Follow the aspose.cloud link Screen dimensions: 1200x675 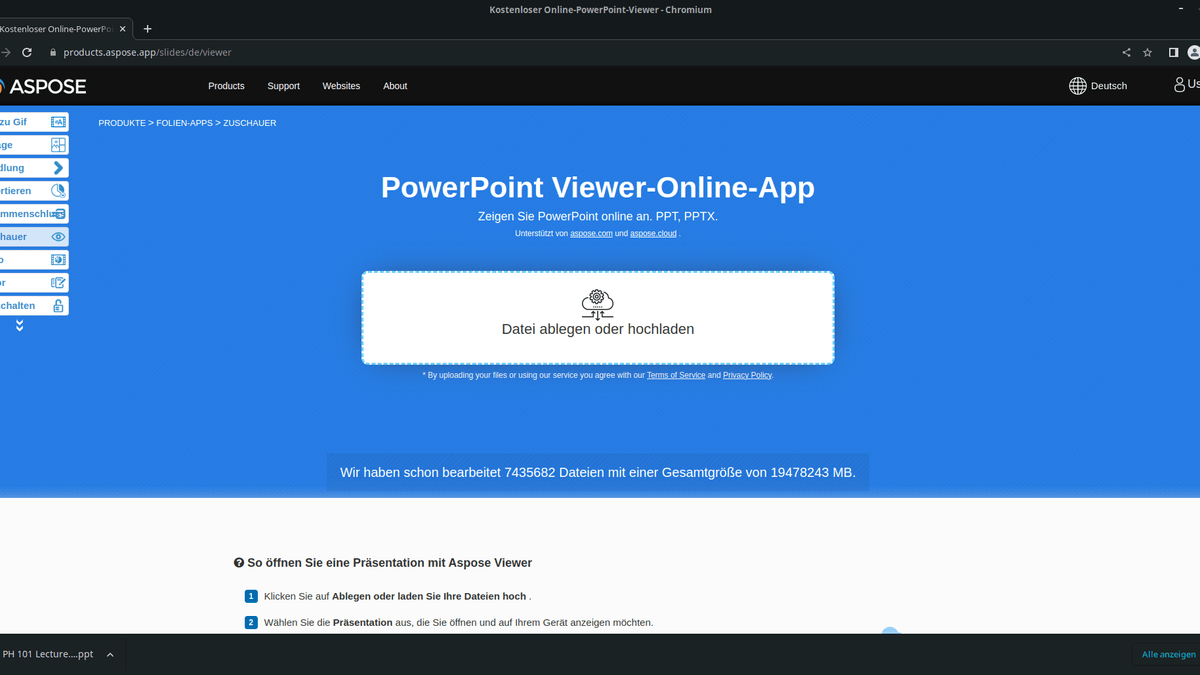point(653,232)
